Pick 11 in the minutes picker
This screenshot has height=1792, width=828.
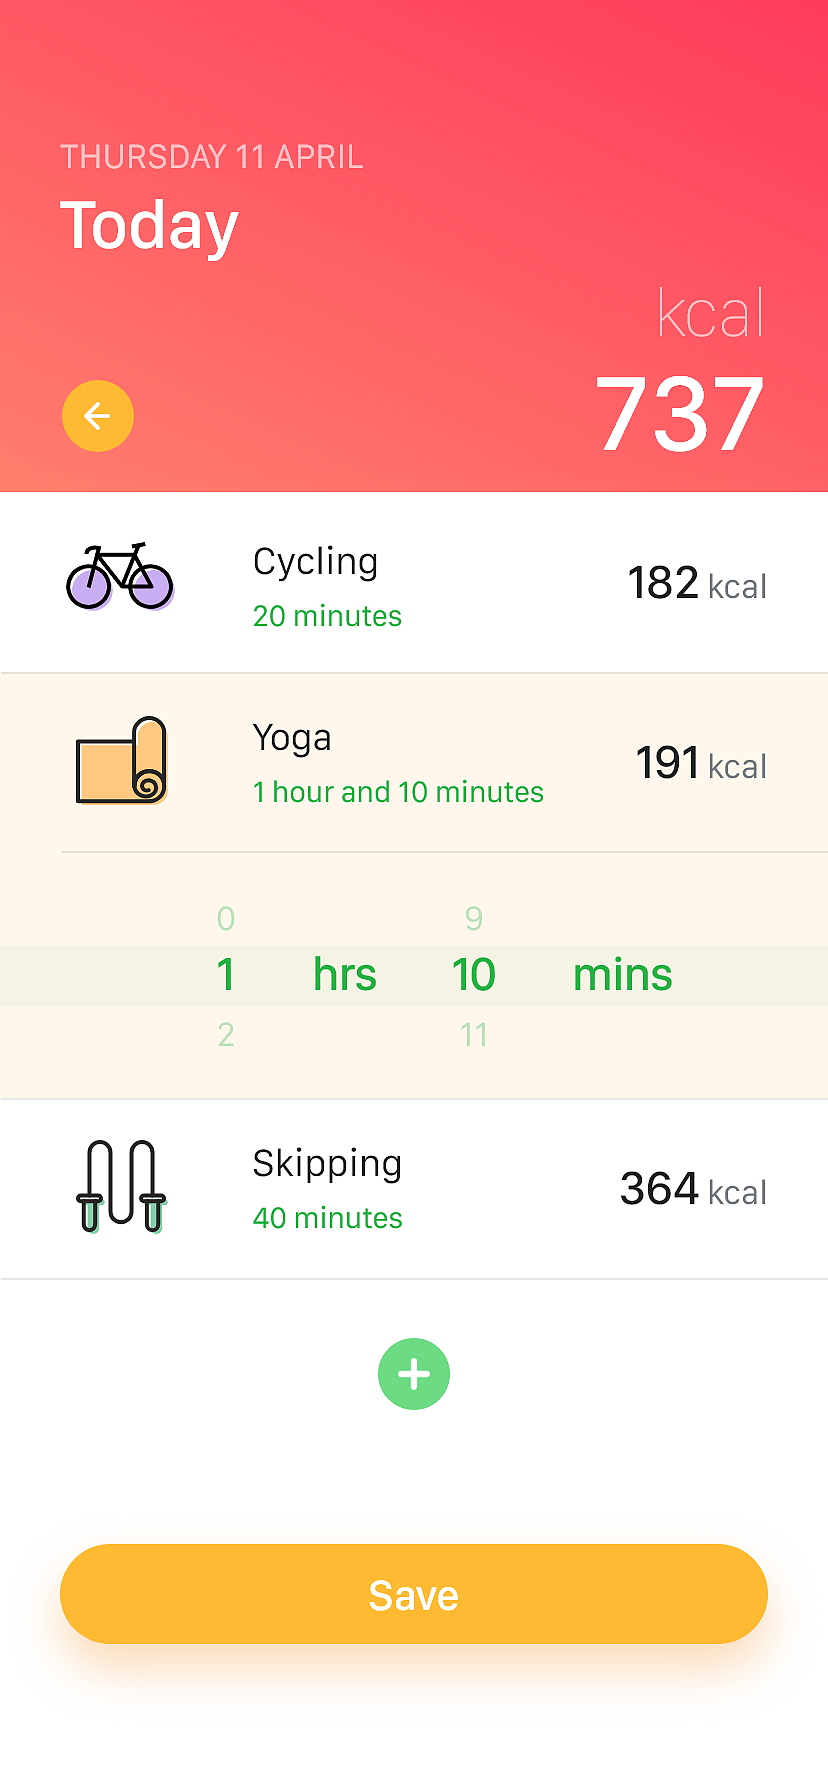click(x=474, y=1034)
